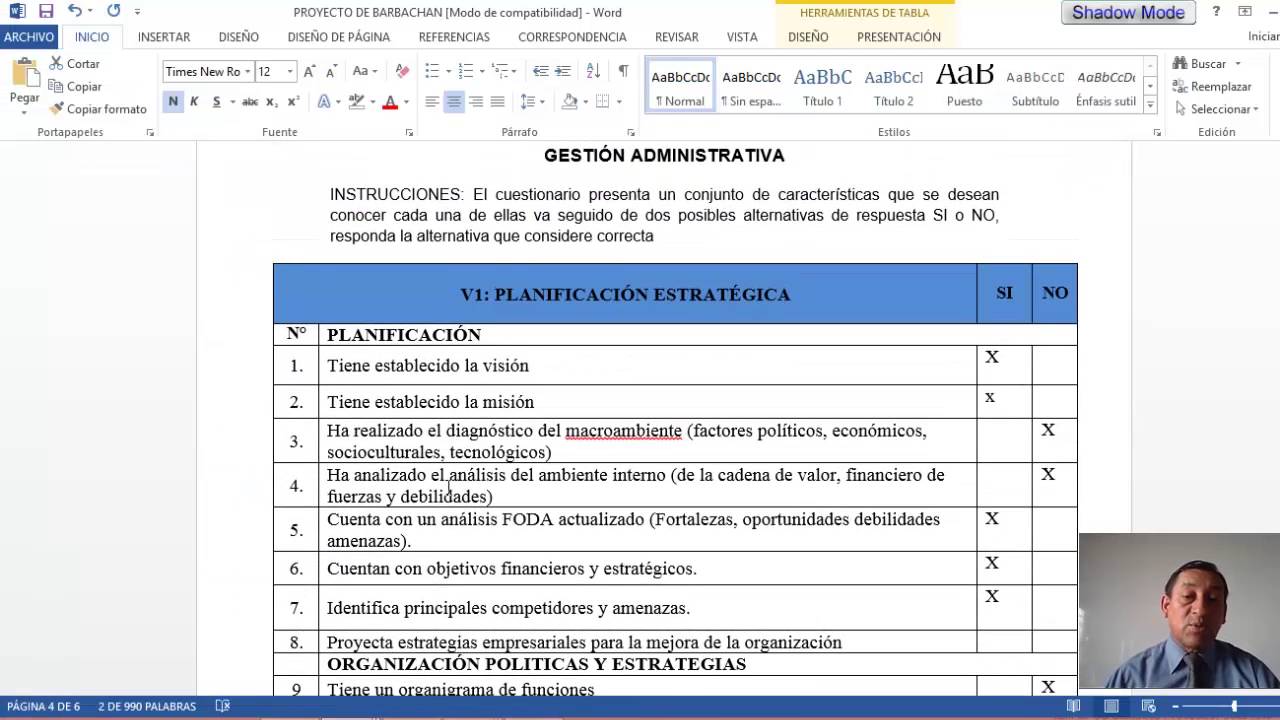Click the Cortar scissors button

pos(75,63)
